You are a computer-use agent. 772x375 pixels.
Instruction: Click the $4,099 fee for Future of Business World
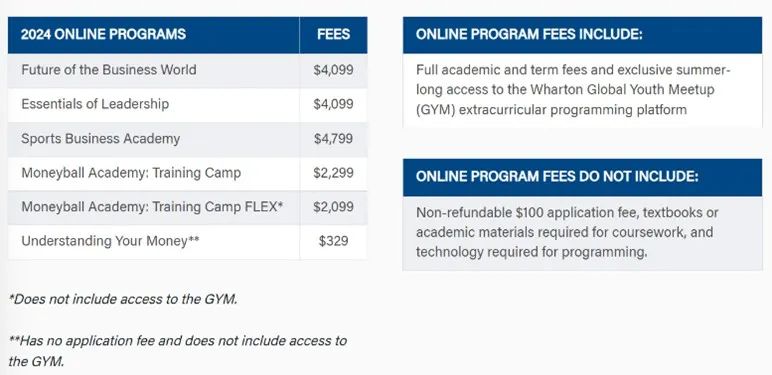pos(333,70)
